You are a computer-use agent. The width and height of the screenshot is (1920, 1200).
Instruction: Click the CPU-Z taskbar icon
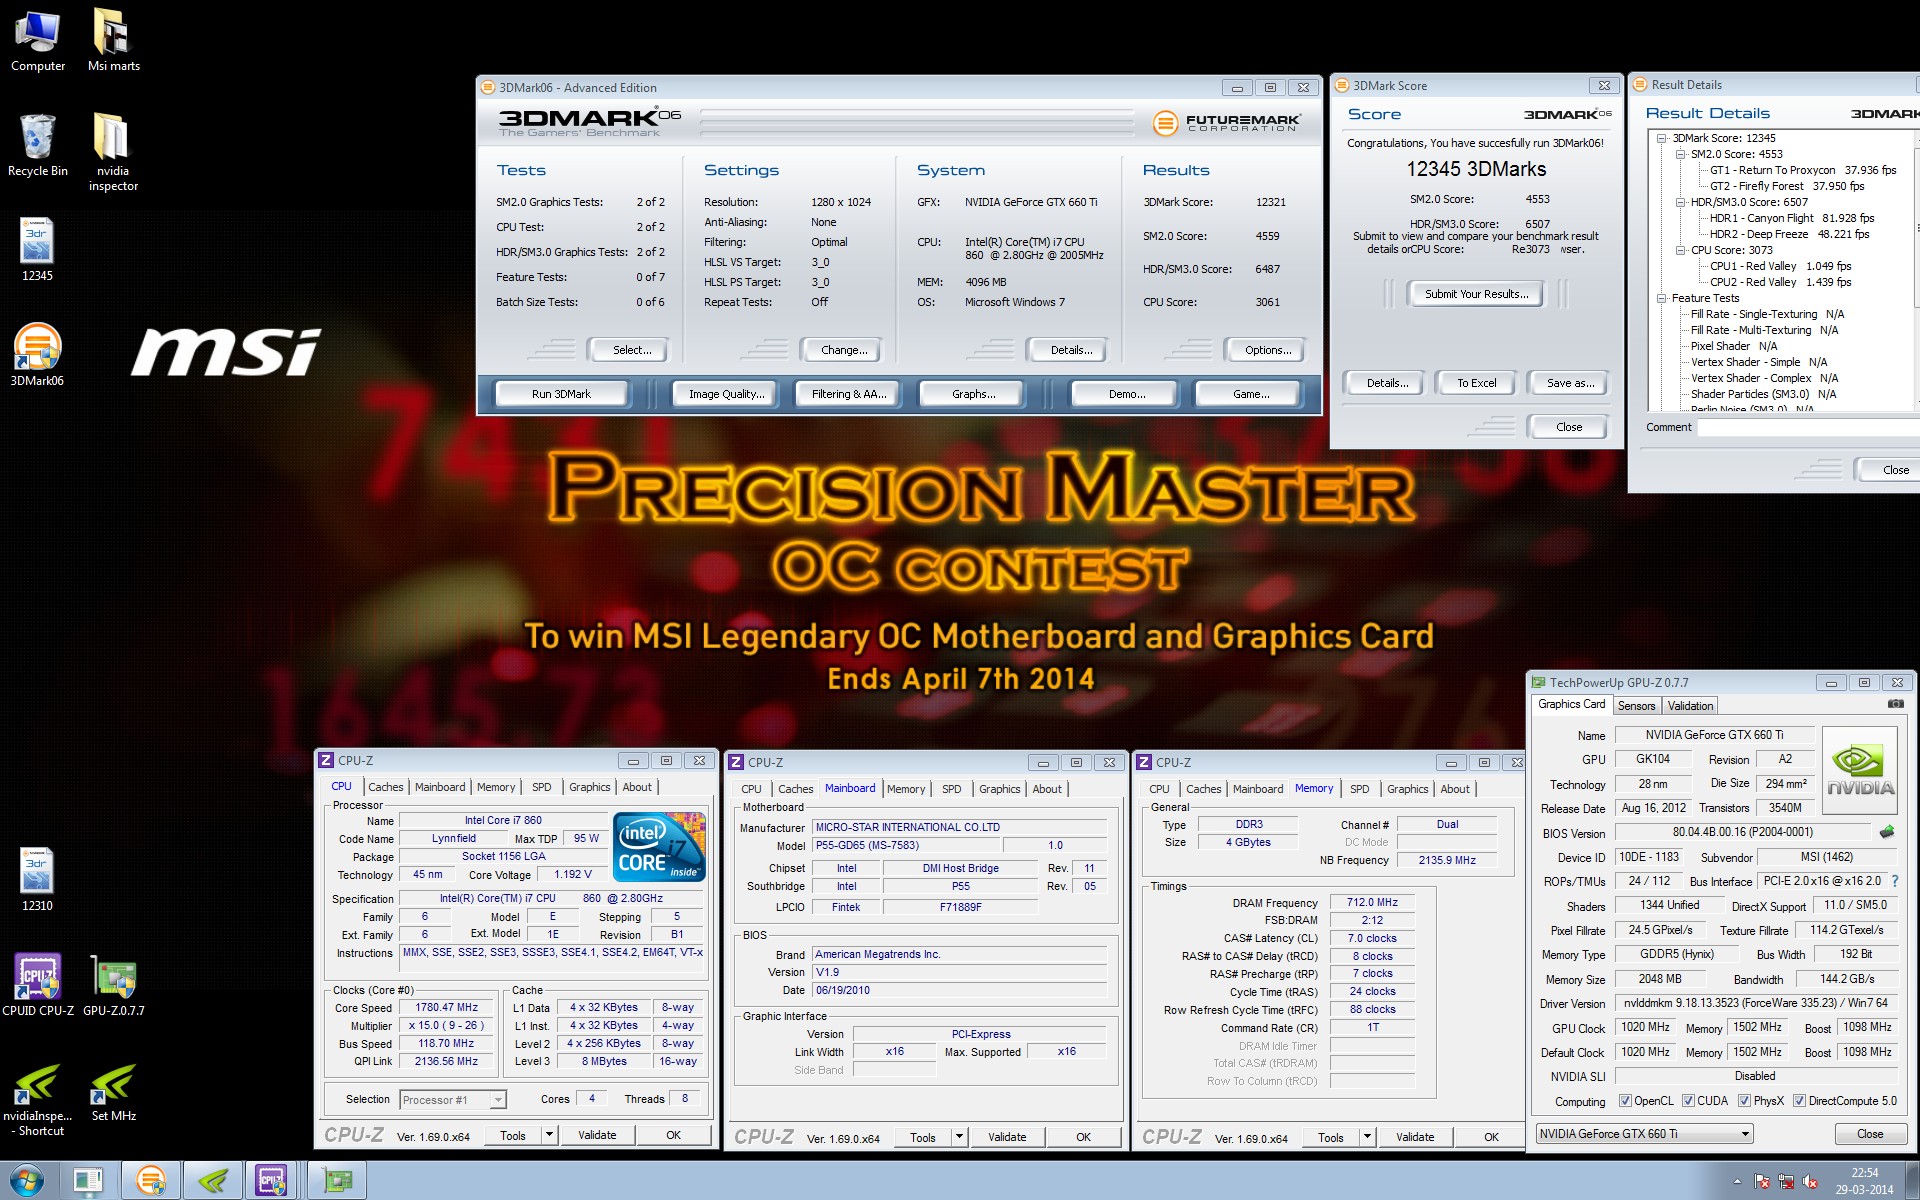[x=271, y=1181]
